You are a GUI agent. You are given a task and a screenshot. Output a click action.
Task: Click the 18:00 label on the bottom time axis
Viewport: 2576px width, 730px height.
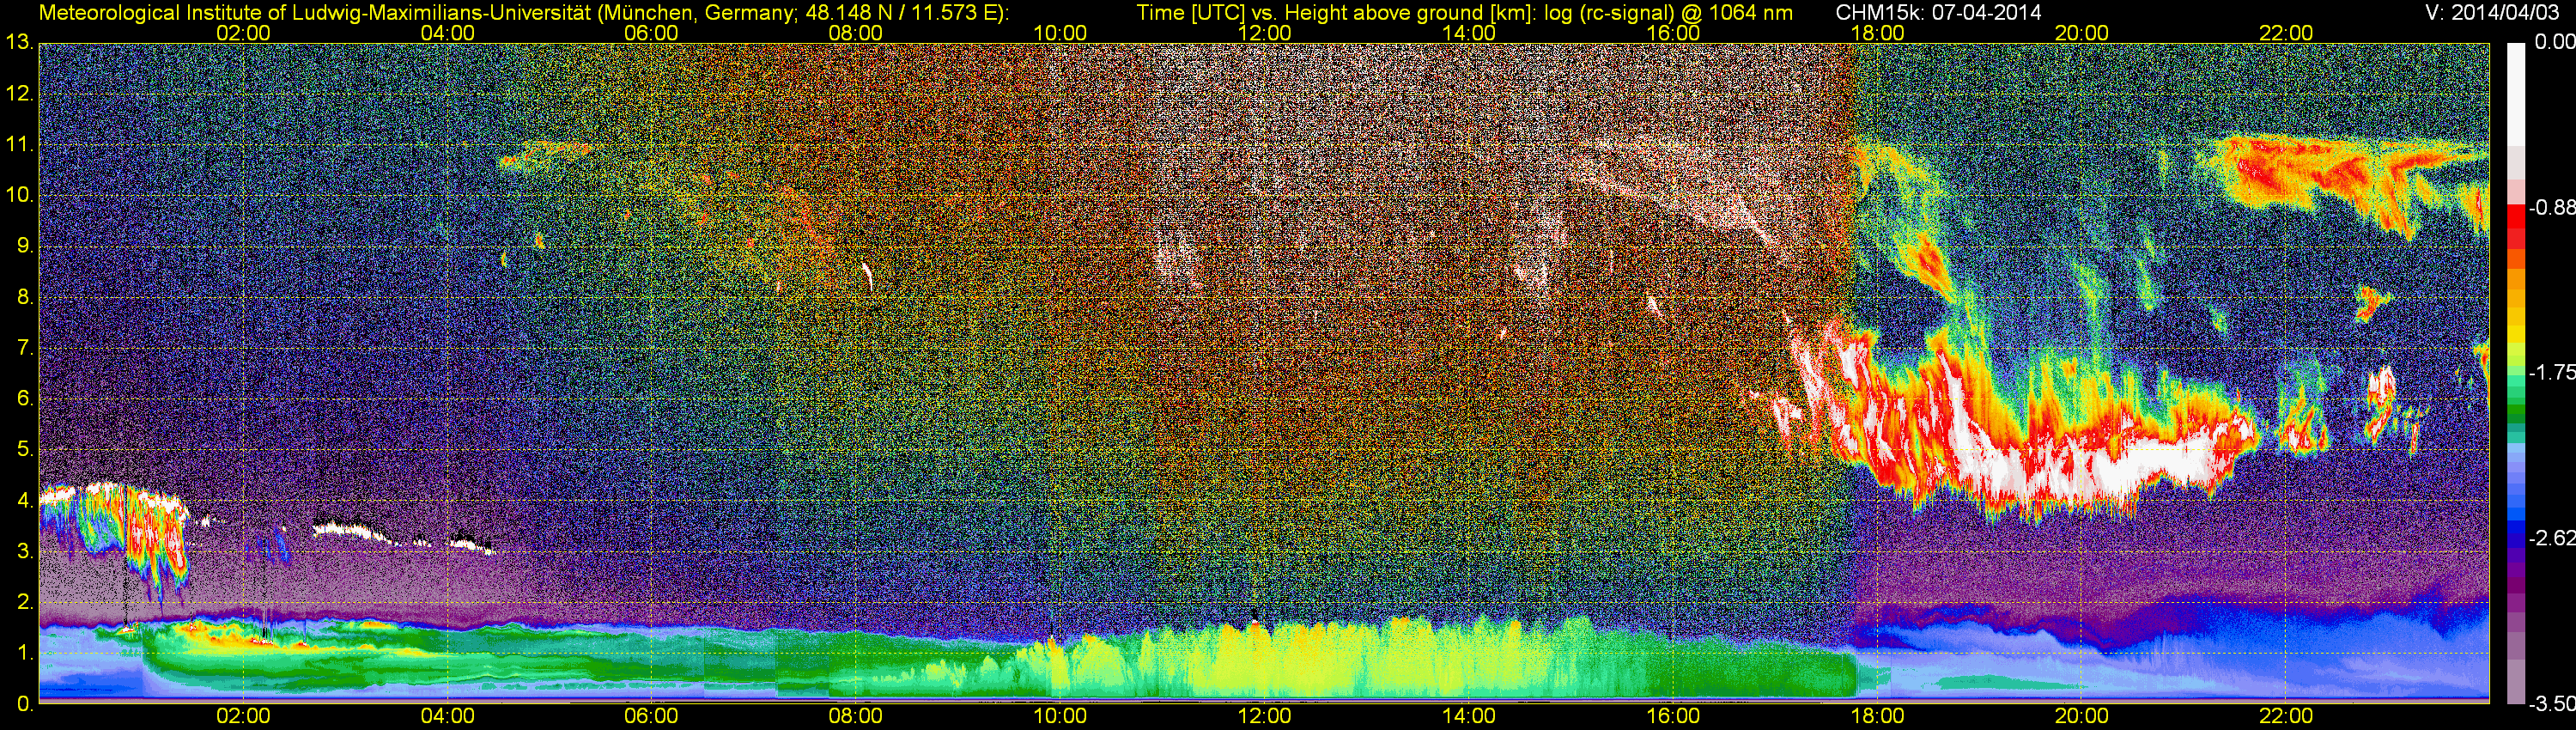point(1877,716)
